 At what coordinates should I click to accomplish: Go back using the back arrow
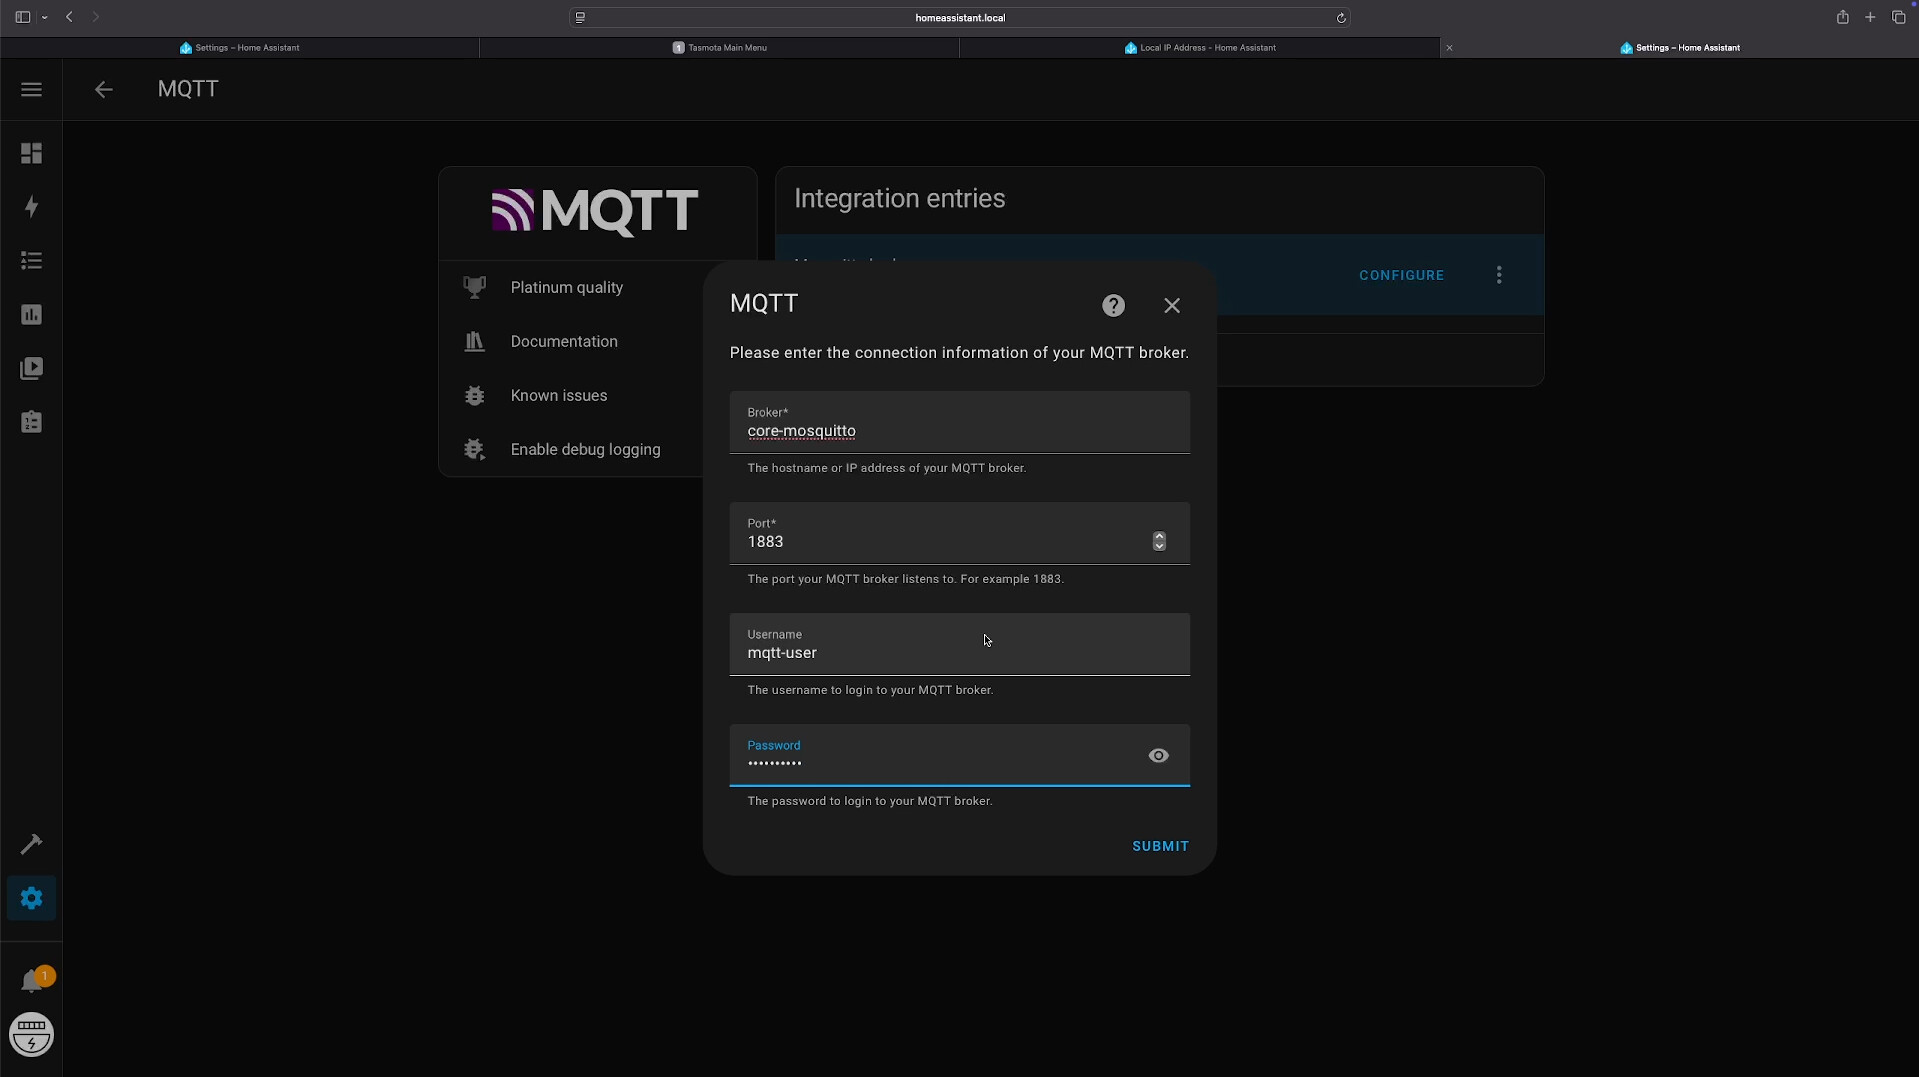(x=104, y=89)
